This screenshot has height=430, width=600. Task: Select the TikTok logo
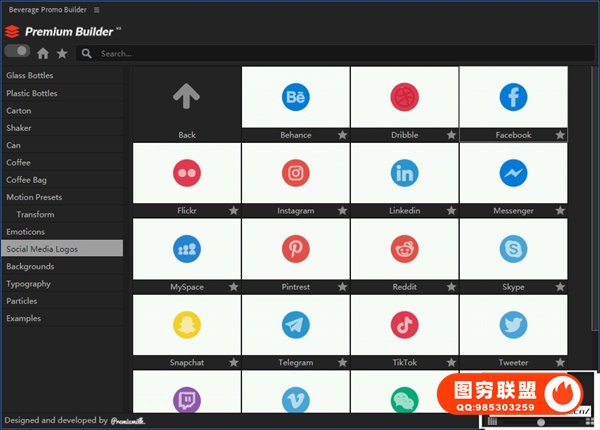coord(404,324)
